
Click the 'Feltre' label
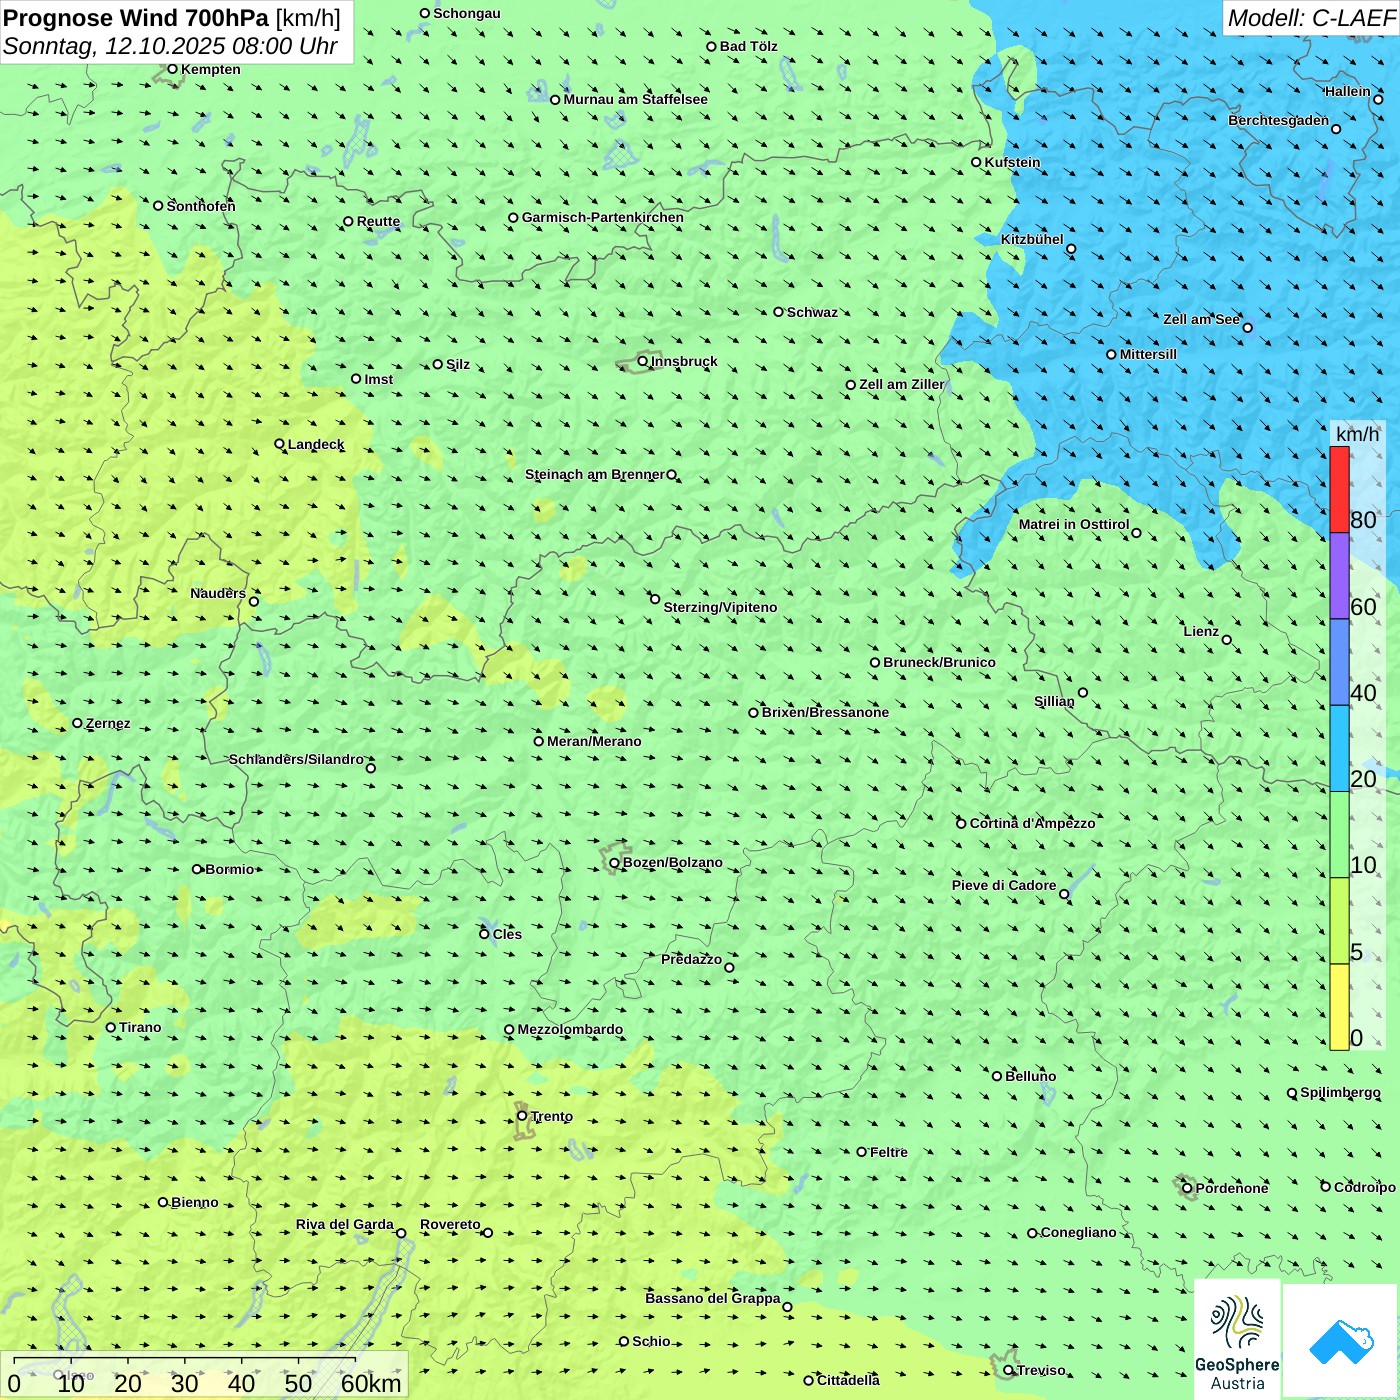[x=889, y=1152]
